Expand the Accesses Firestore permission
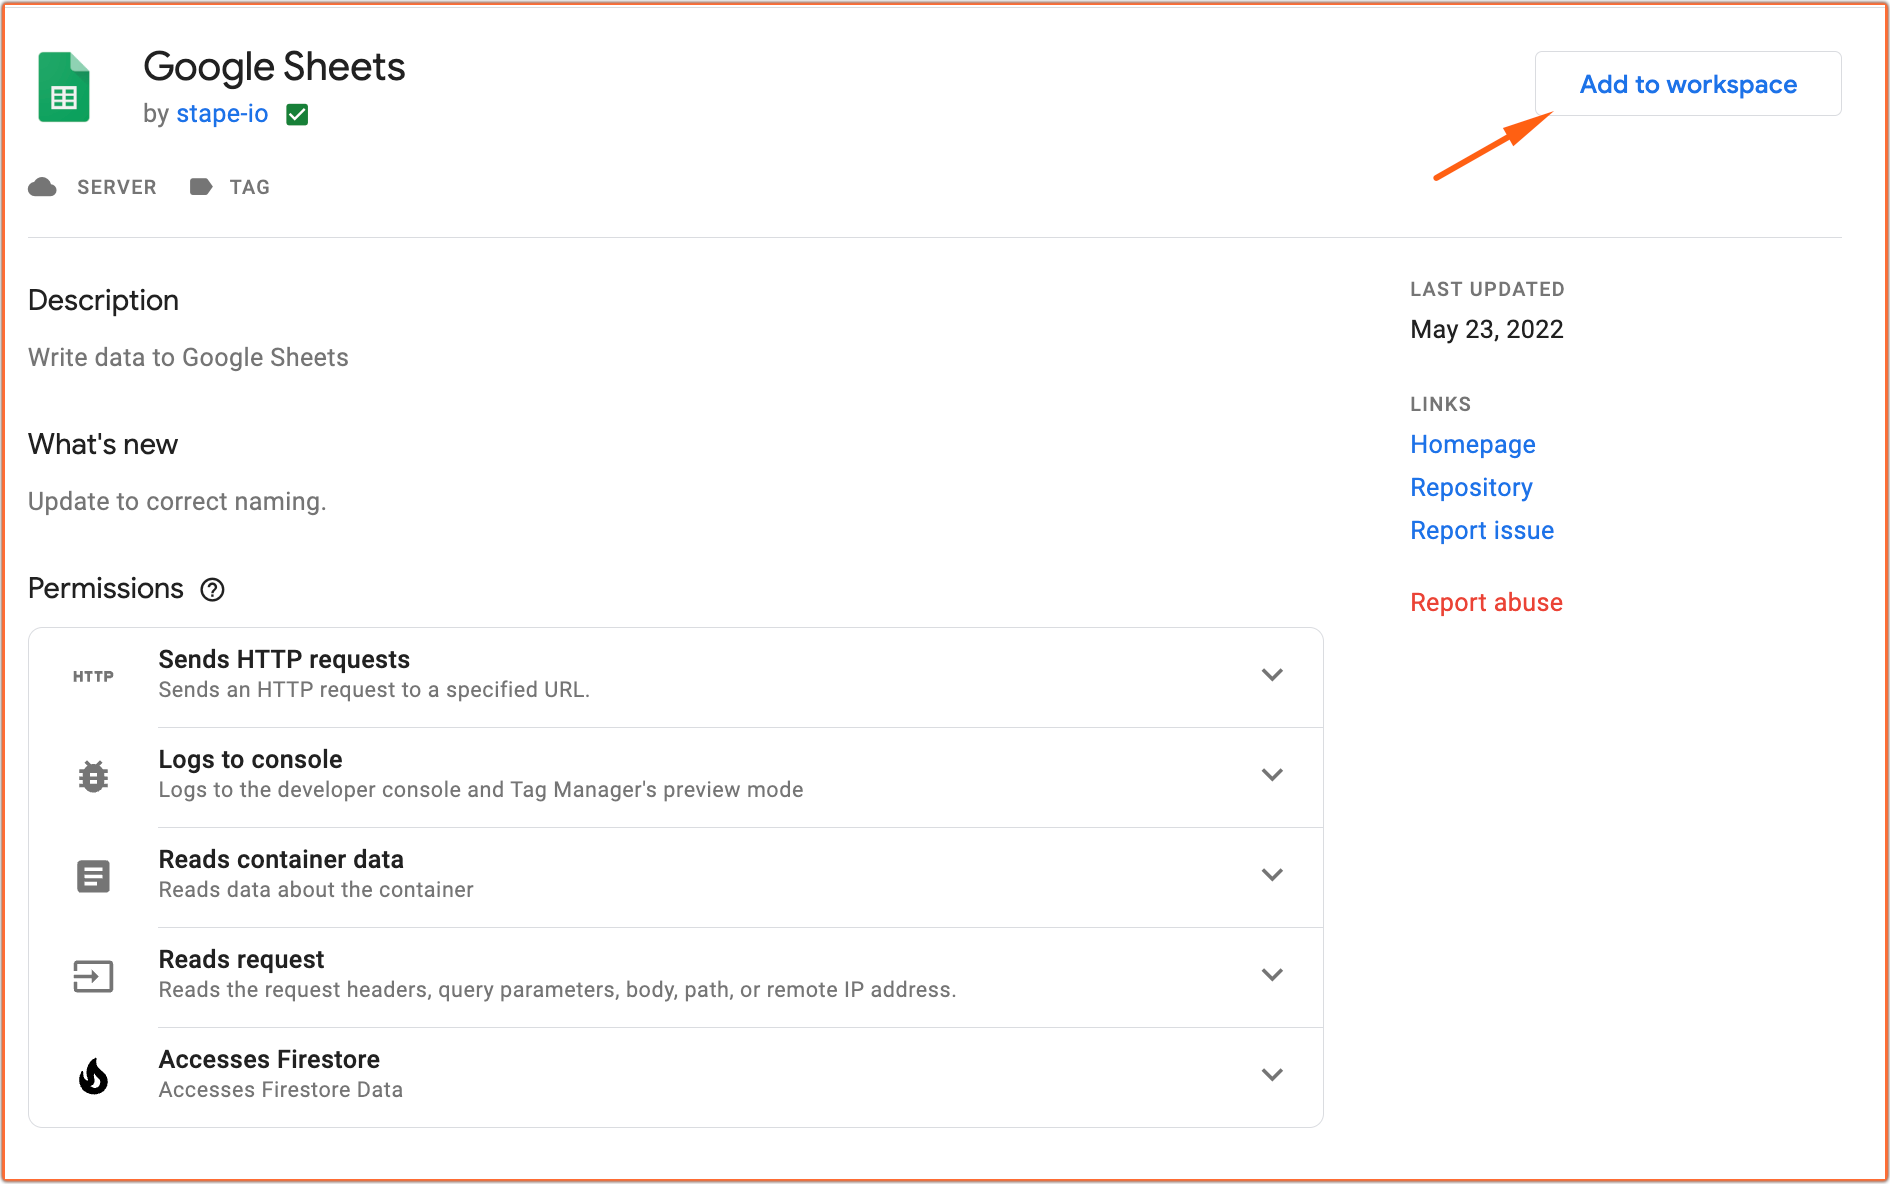 (x=1272, y=1075)
